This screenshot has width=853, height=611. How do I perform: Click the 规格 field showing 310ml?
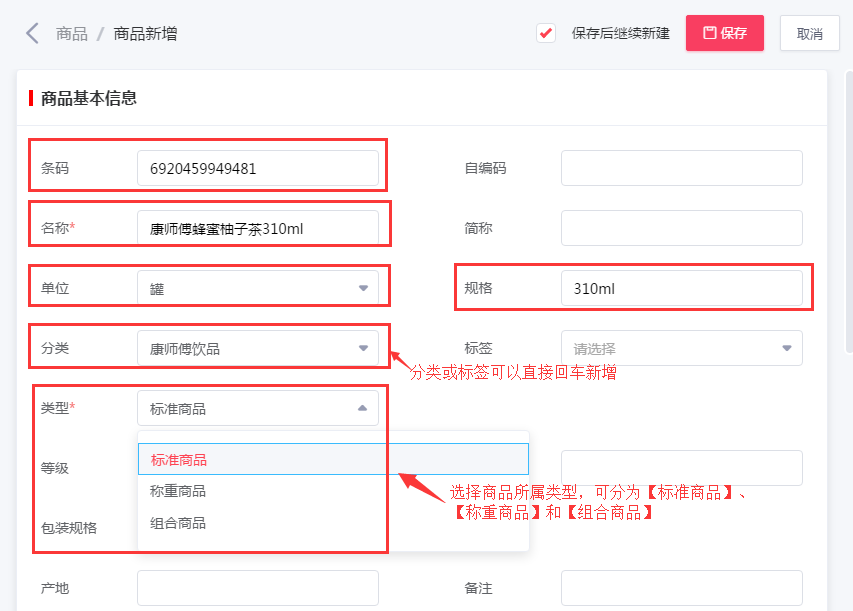click(x=684, y=287)
